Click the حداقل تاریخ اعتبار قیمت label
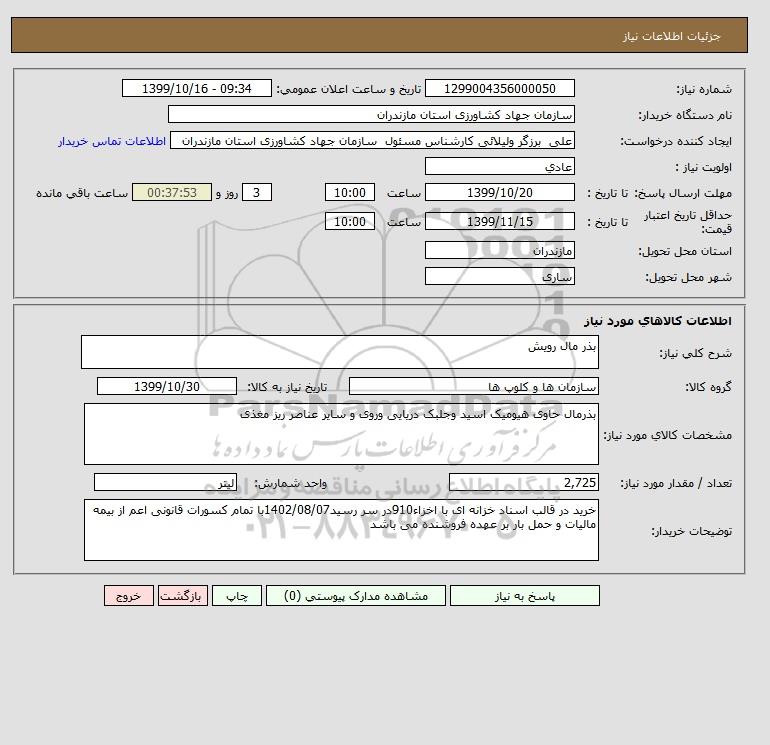The width and height of the screenshot is (770, 745). coord(688,221)
